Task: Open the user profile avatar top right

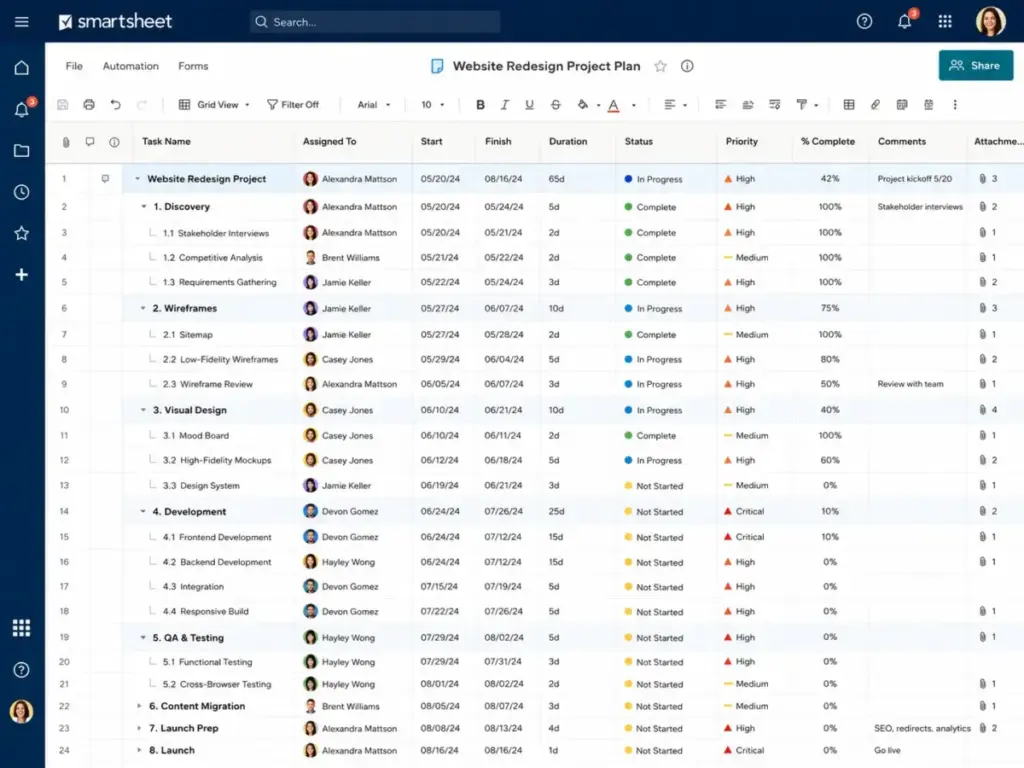Action: (991, 22)
